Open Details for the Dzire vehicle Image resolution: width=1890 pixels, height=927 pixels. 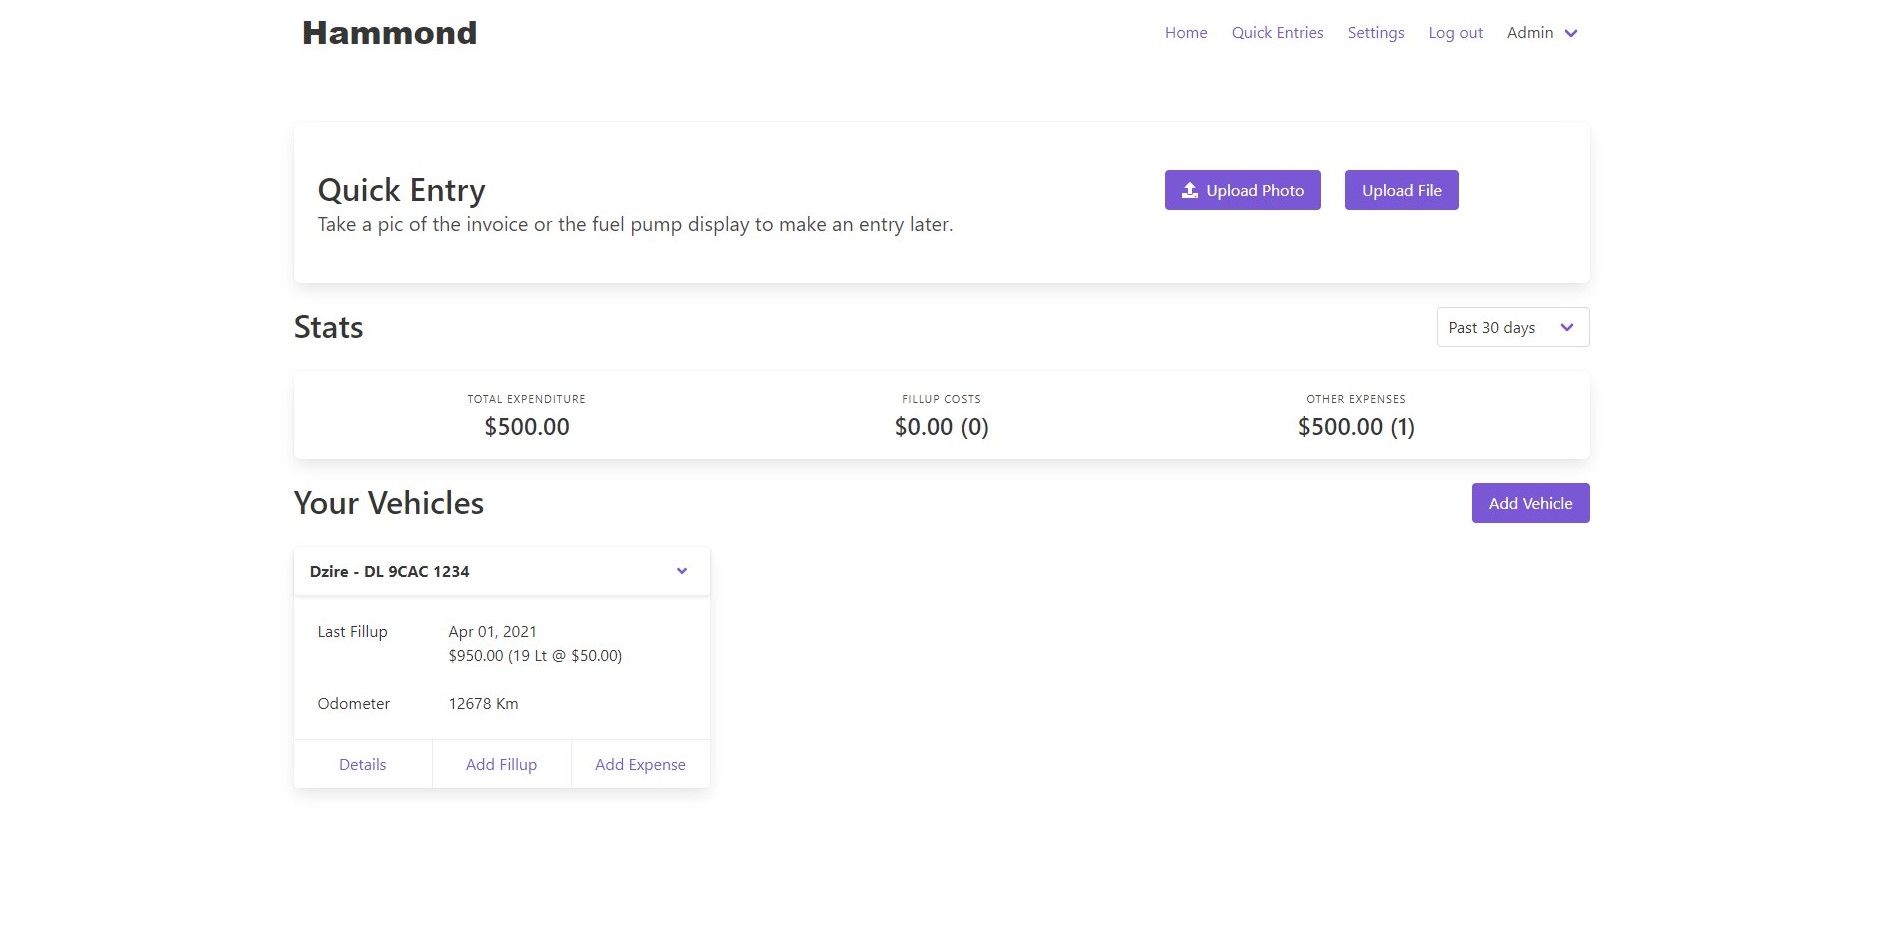(x=362, y=763)
